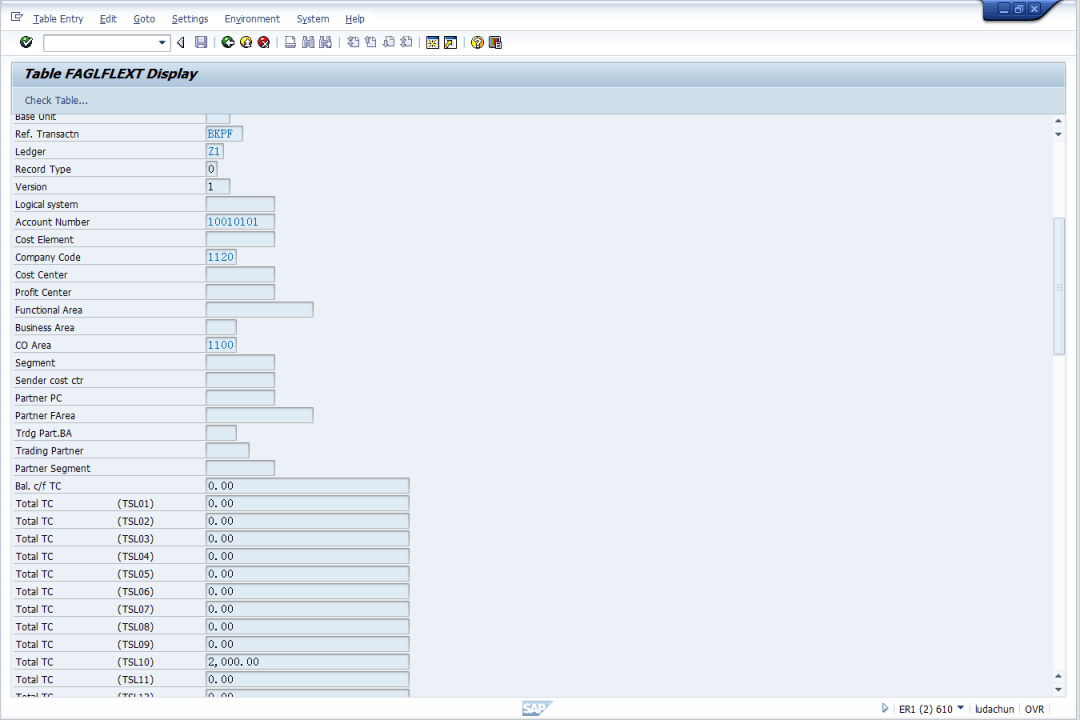Expand the ER1 system info dropdown
Screen dimensions: 1080x720
pyautogui.click(x=961, y=708)
